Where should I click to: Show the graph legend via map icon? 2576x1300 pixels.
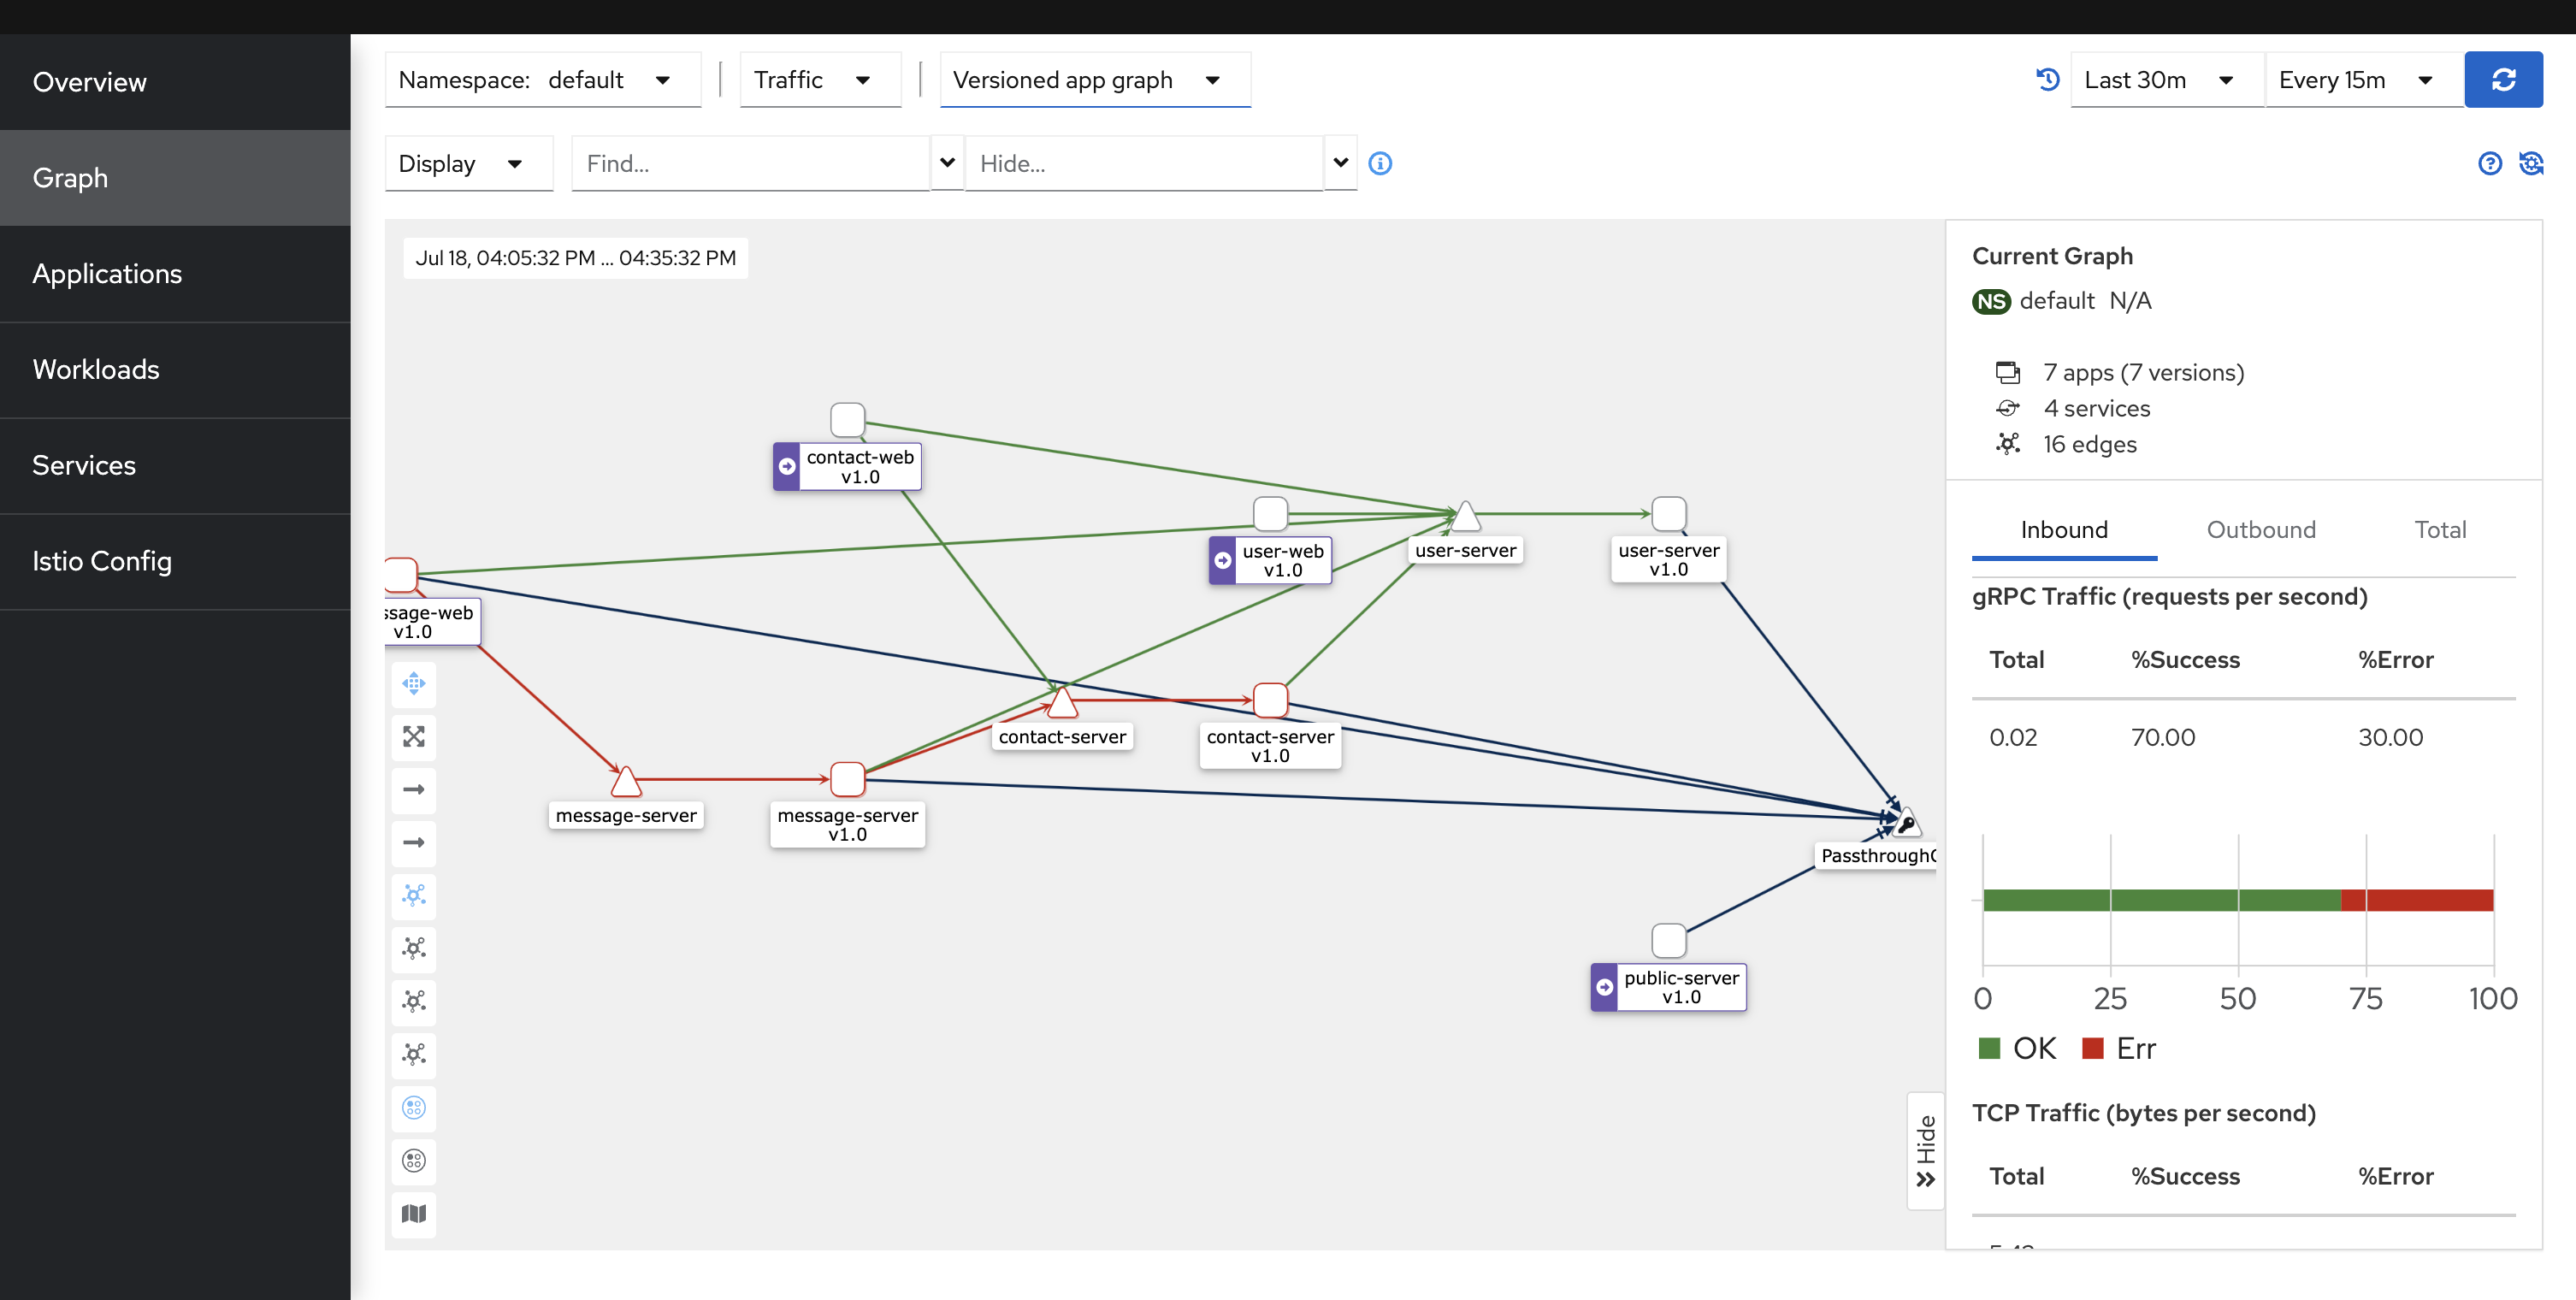tap(414, 1213)
